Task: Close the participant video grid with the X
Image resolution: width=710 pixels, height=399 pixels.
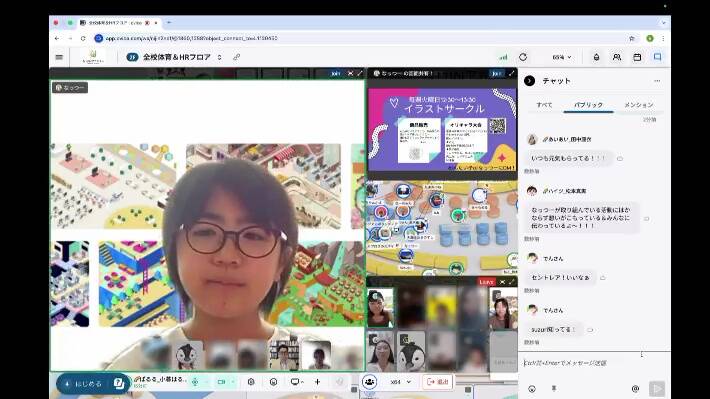Action: (x=502, y=282)
